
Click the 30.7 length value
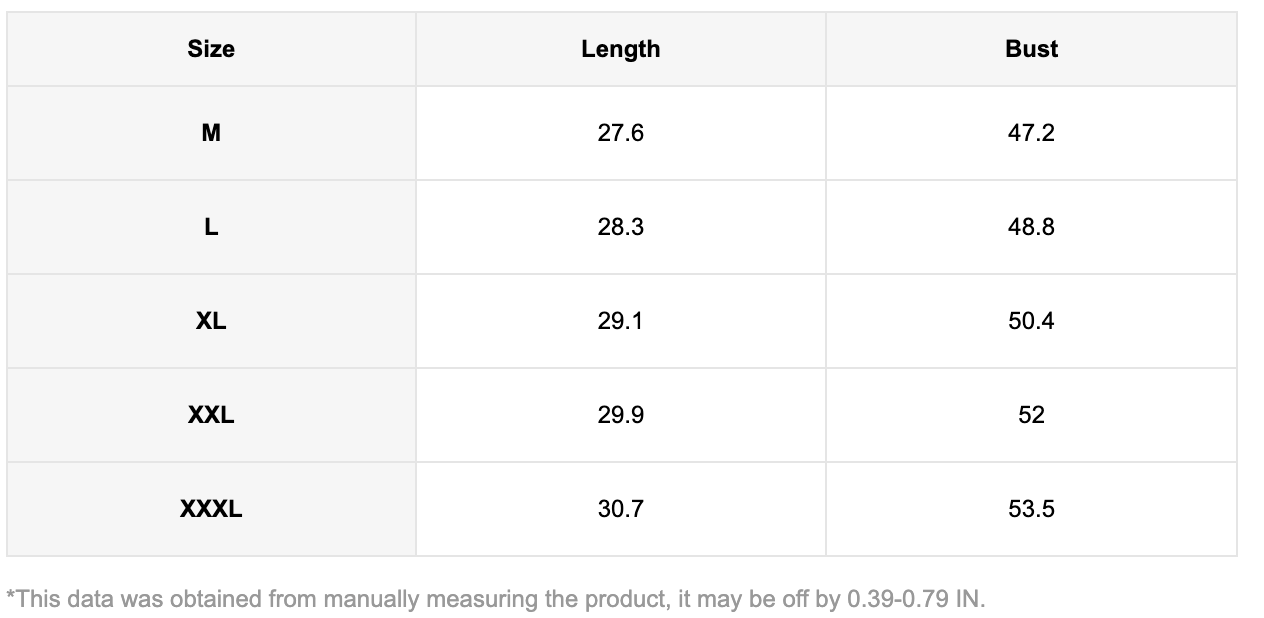click(x=620, y=509)
